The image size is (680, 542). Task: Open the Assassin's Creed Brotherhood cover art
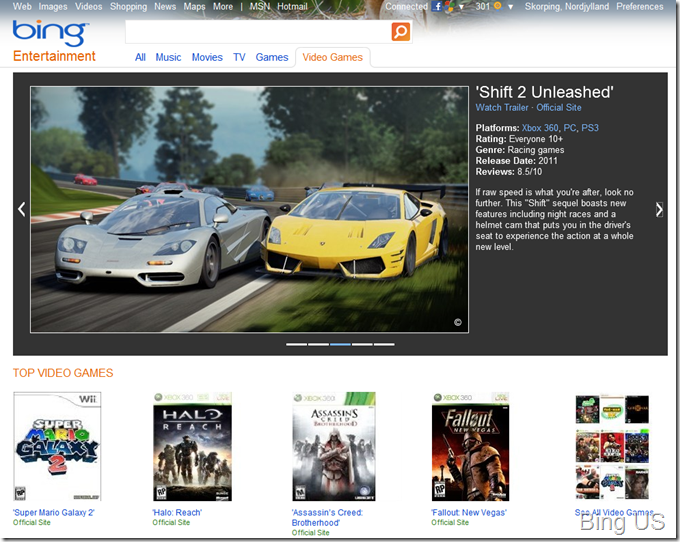click(334, 447)
